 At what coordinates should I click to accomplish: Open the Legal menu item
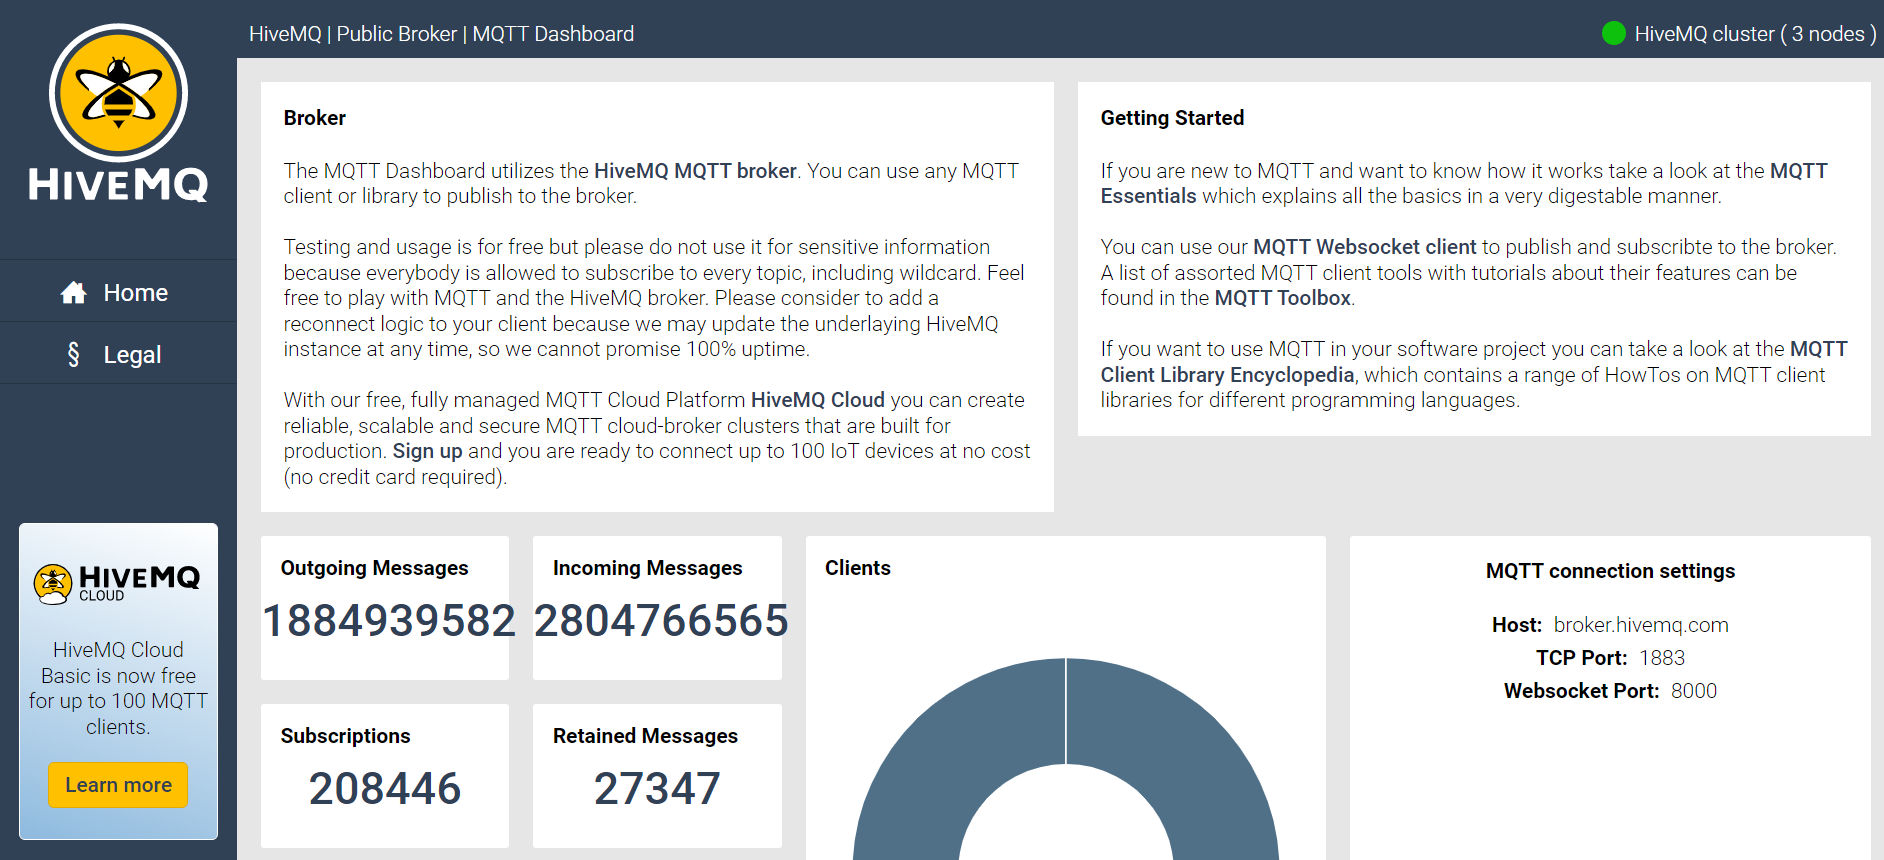118,354
